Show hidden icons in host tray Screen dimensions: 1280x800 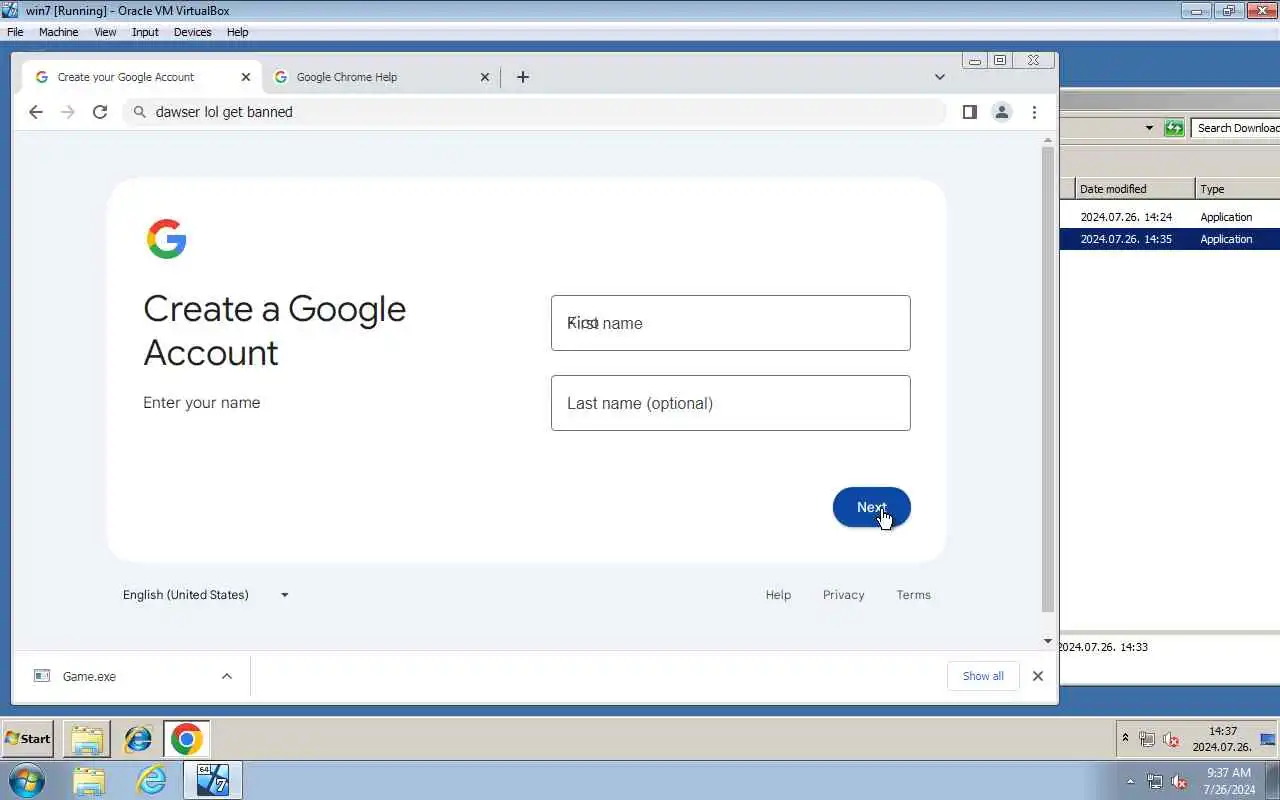tap(1131, 781)
